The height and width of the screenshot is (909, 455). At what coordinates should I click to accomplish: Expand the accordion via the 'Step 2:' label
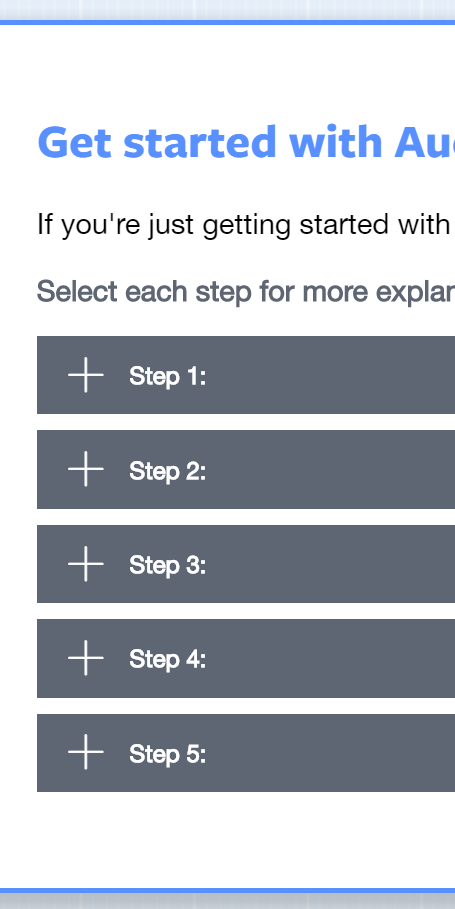tap(168, 471)
